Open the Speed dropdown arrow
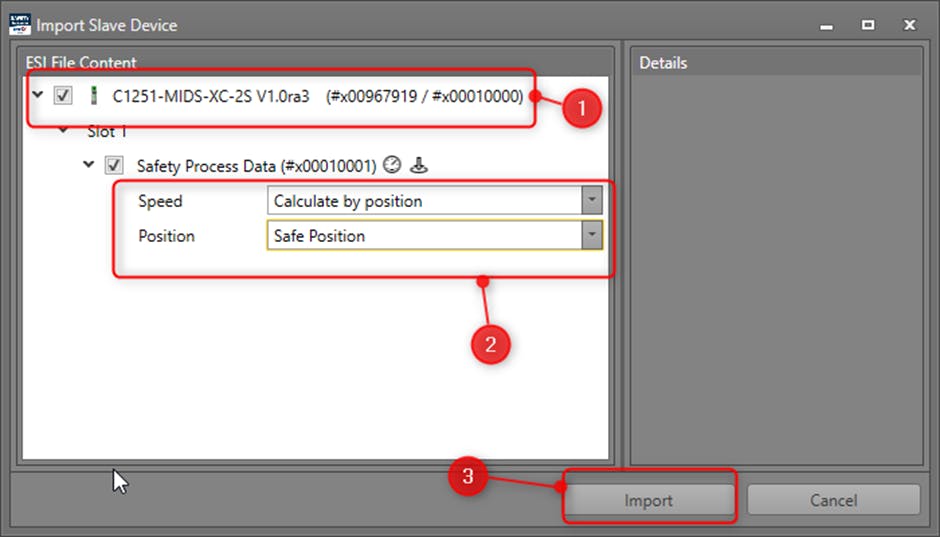This screenshot has height=537, width=940. [x=592, y=201]
